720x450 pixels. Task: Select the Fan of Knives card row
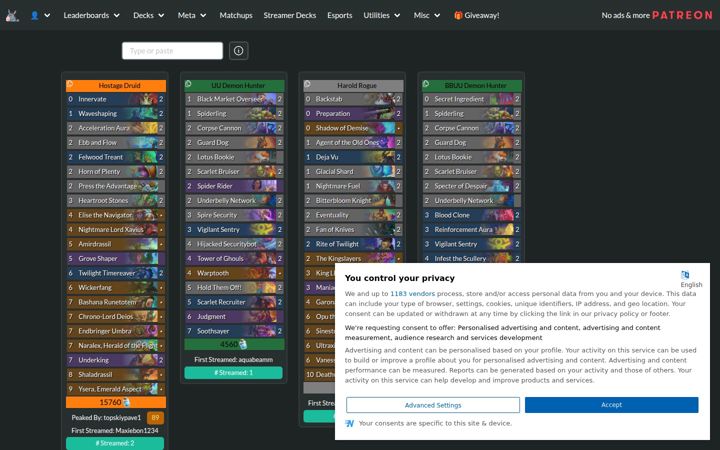tap(353, 230)
